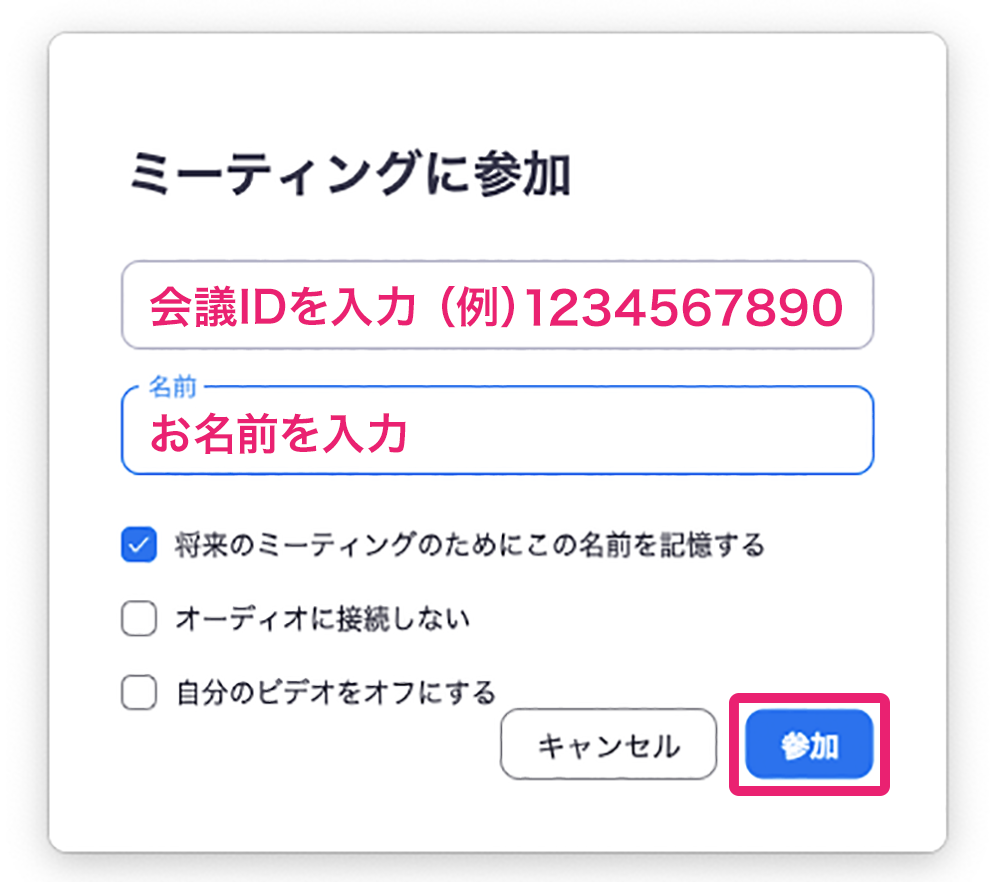Uncheck the remember name checkbox
The image size is (1000, 882).
139,545
